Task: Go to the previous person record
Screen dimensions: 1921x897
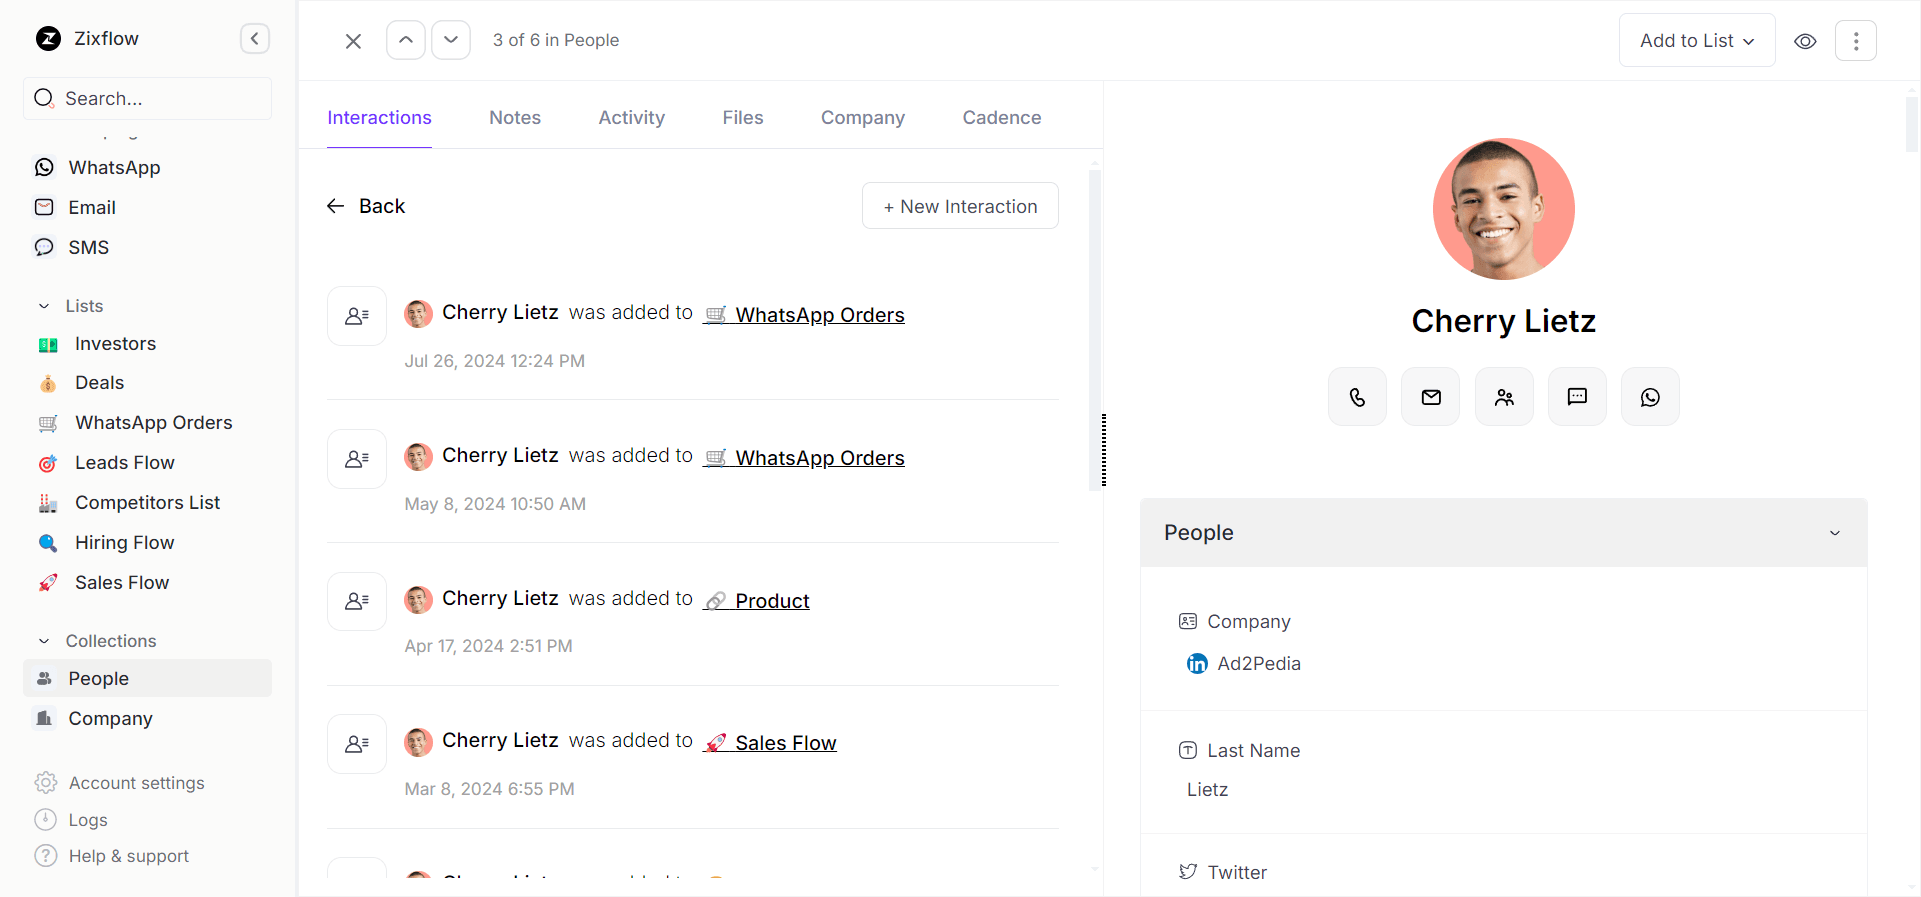Action: pyautogui.click(x=406, y=40)
